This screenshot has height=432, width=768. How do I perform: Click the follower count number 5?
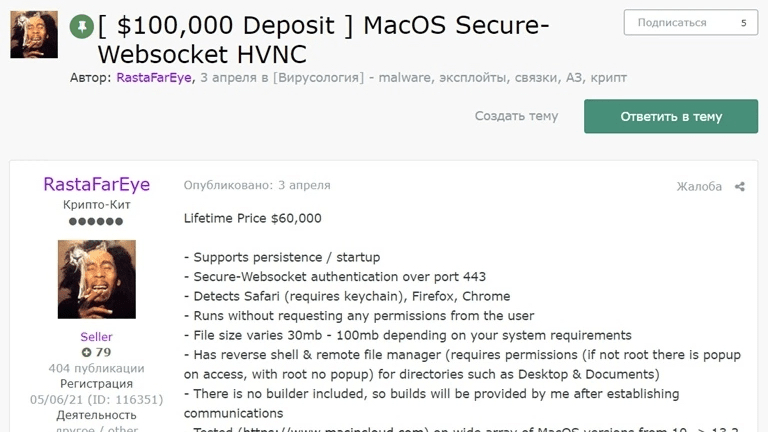742,23
